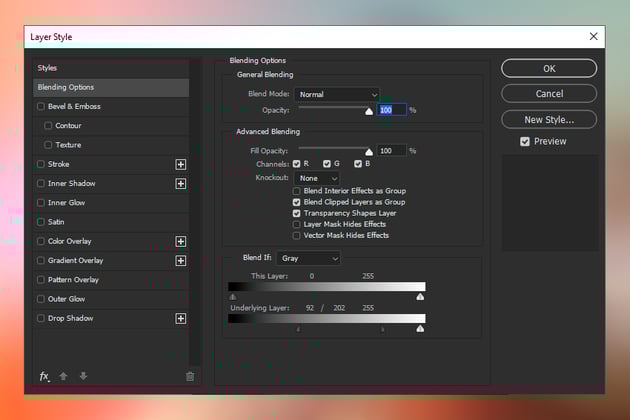
Task: Enable Outer Glow checkbox
Action: coord(41,299)
